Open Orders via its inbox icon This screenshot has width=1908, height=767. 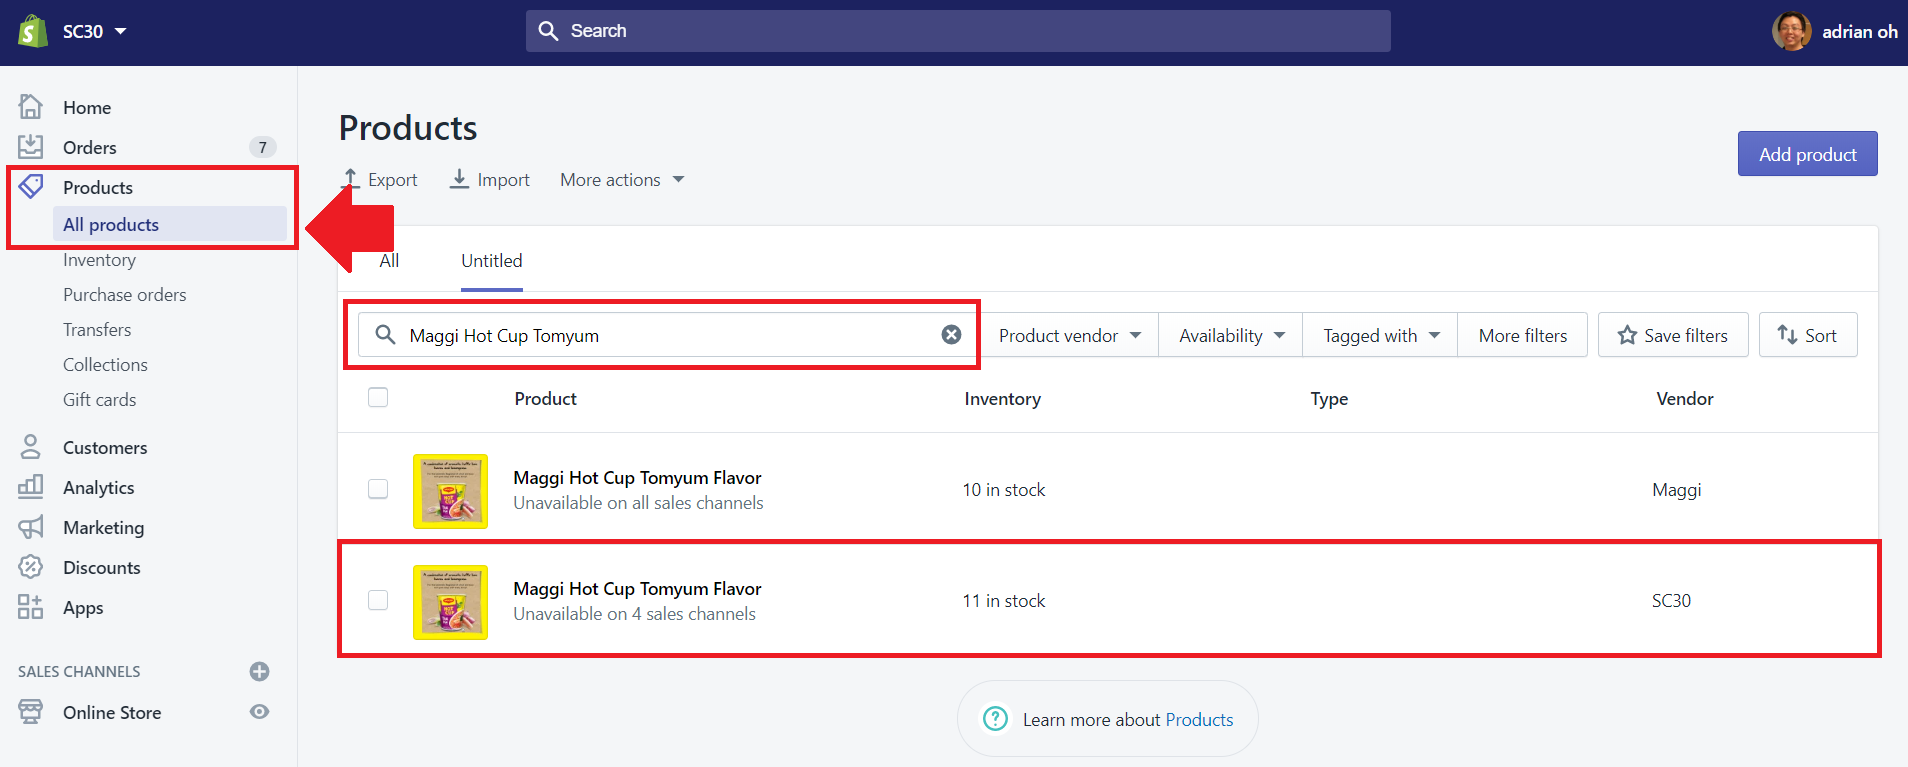click(x=31, y=147)
